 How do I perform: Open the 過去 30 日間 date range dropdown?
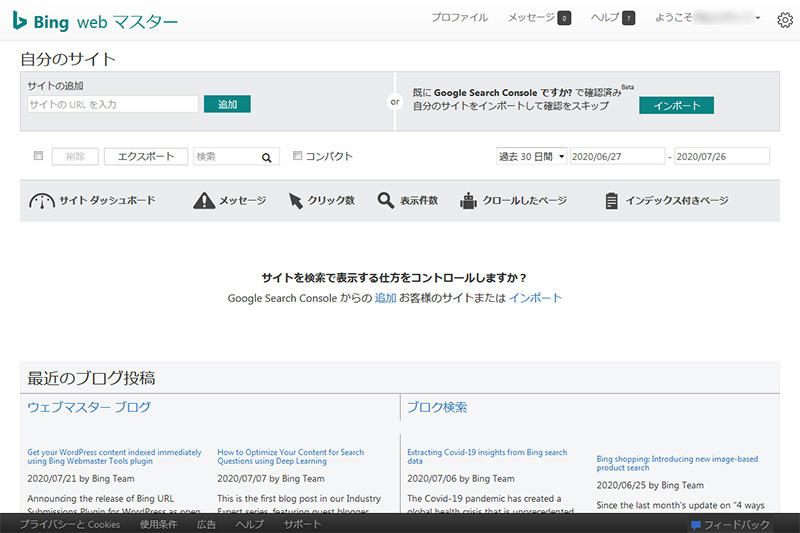click(531, 156)
